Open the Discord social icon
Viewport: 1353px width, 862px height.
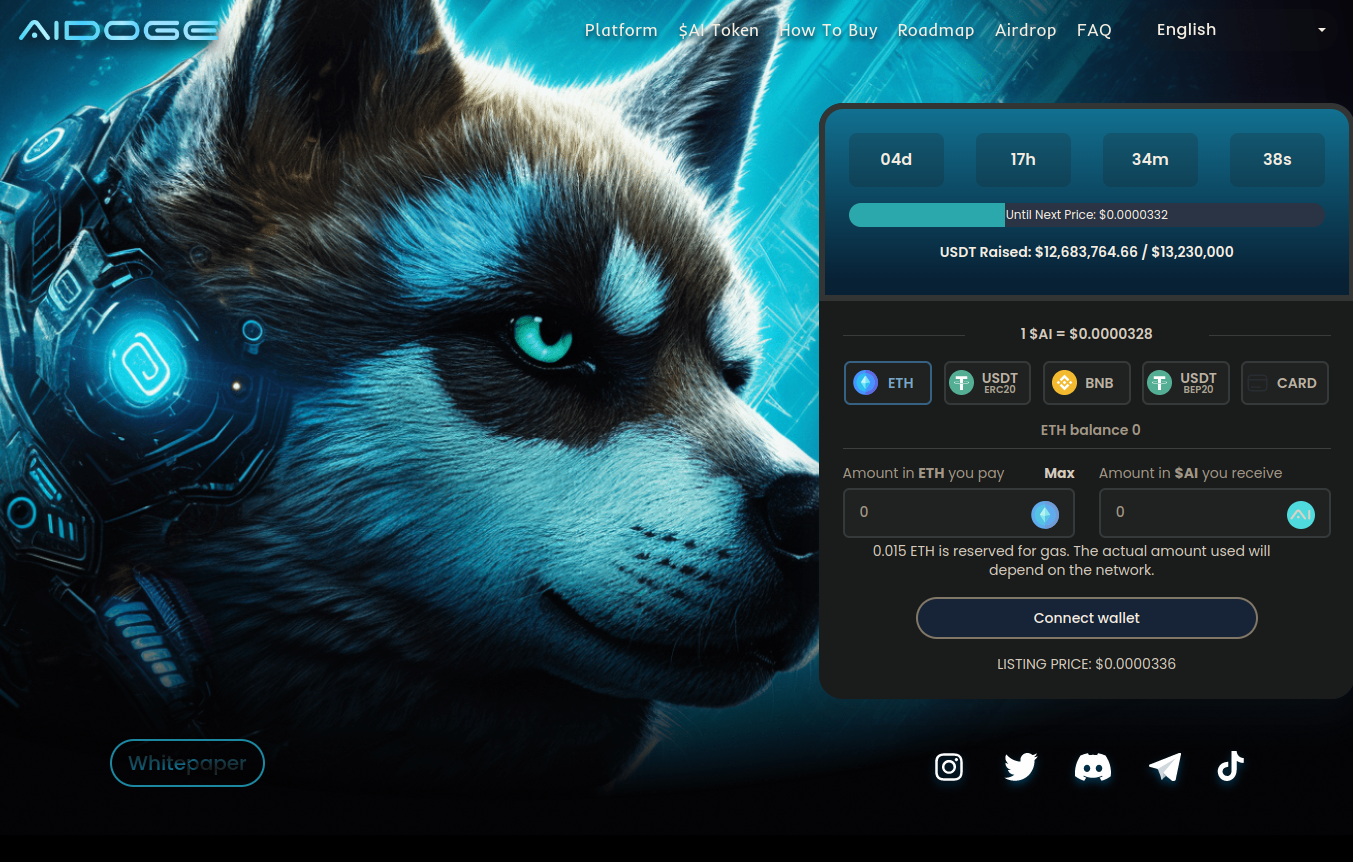pyautogui.click(x=1092, y=767)
